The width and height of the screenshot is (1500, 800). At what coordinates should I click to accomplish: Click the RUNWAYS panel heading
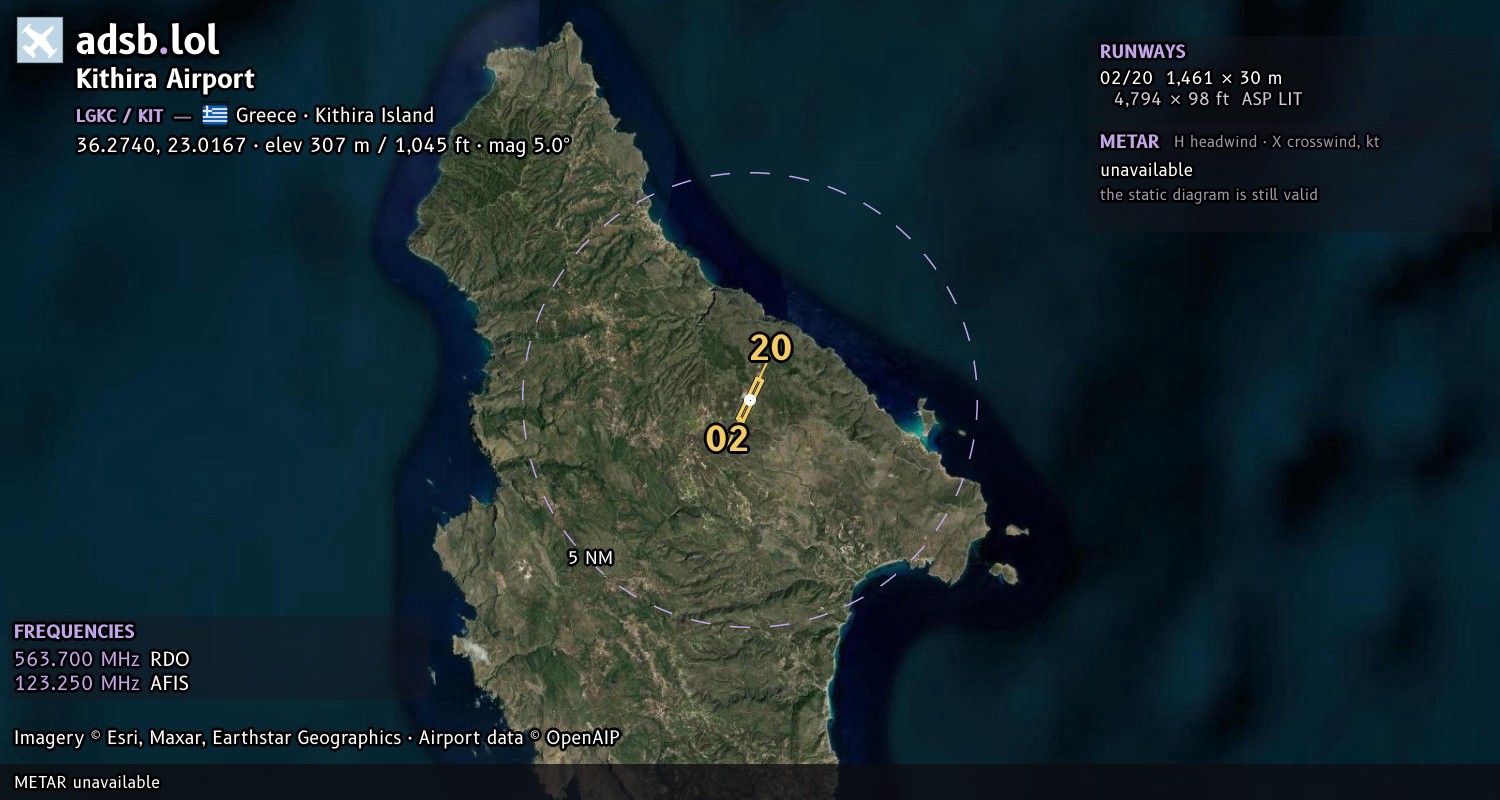pos(1143,52)
